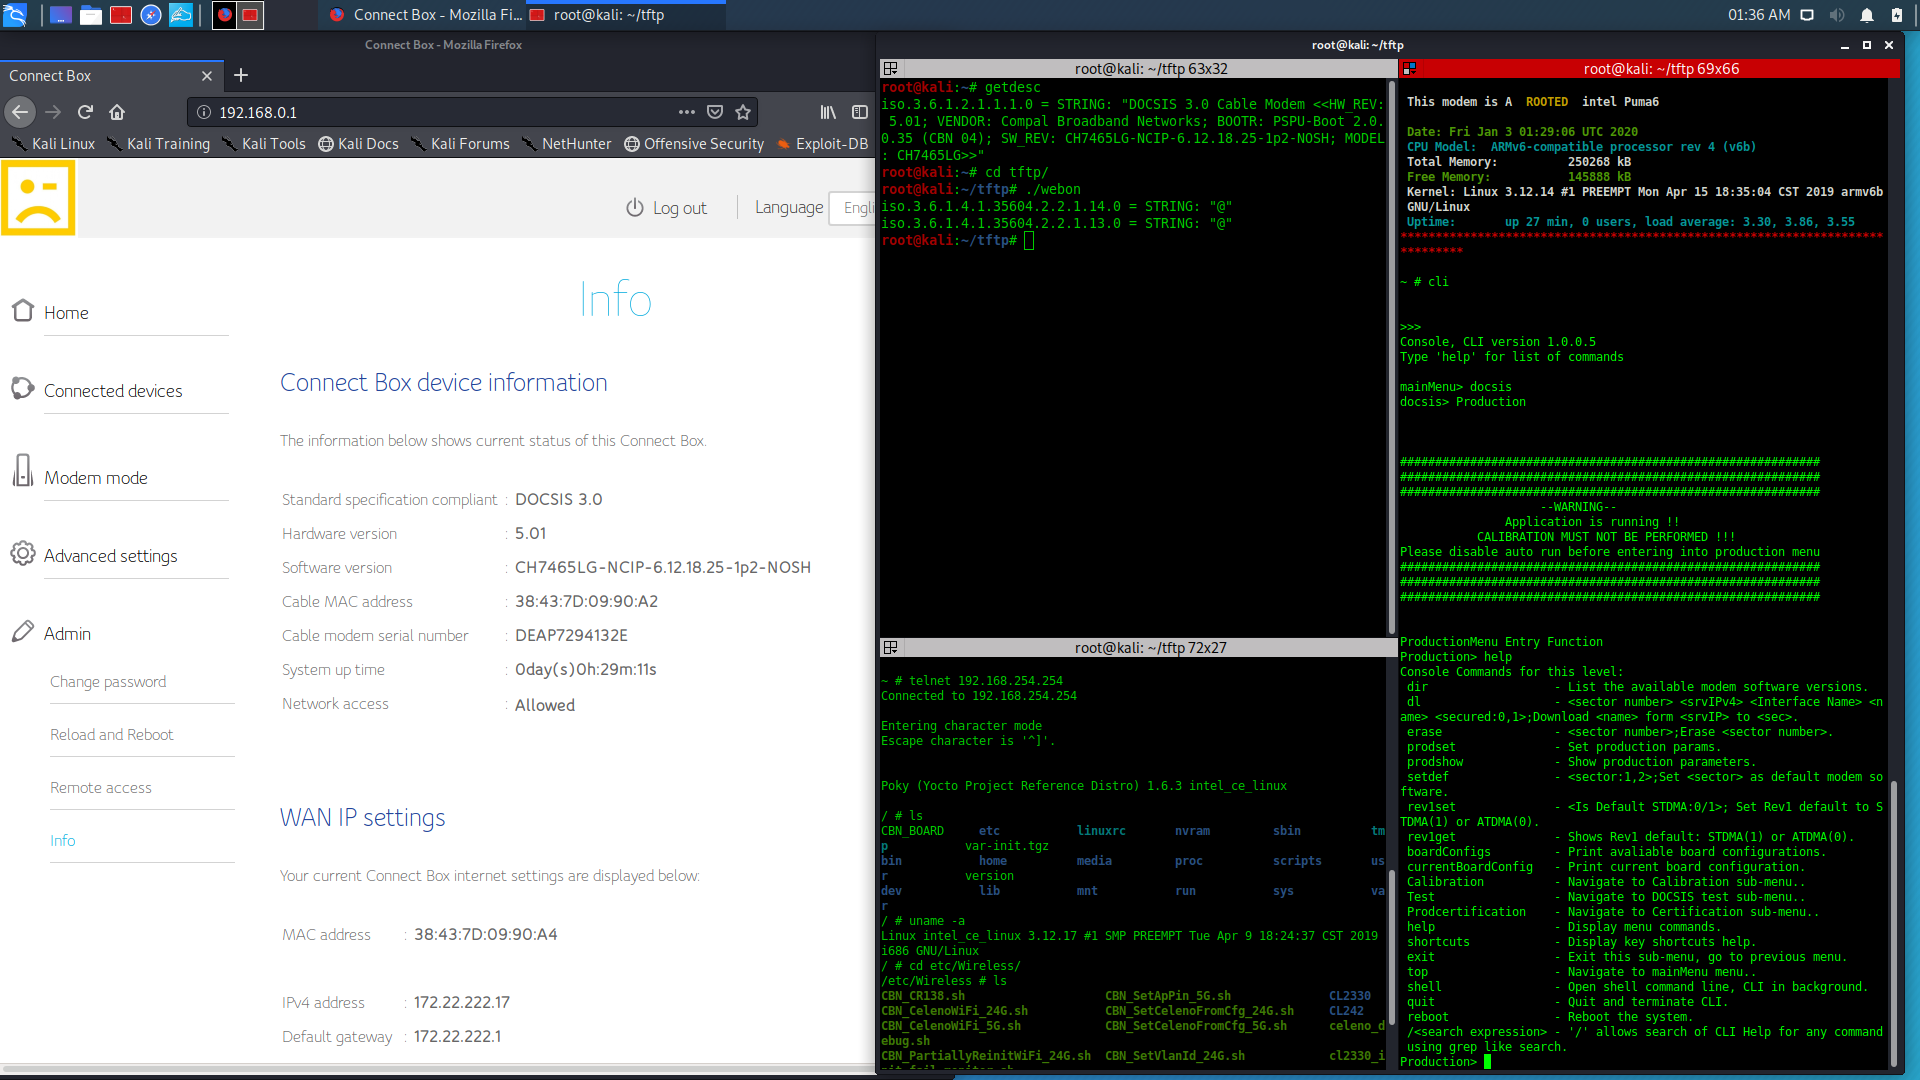Click the back navigation arrow

[20, 112]
